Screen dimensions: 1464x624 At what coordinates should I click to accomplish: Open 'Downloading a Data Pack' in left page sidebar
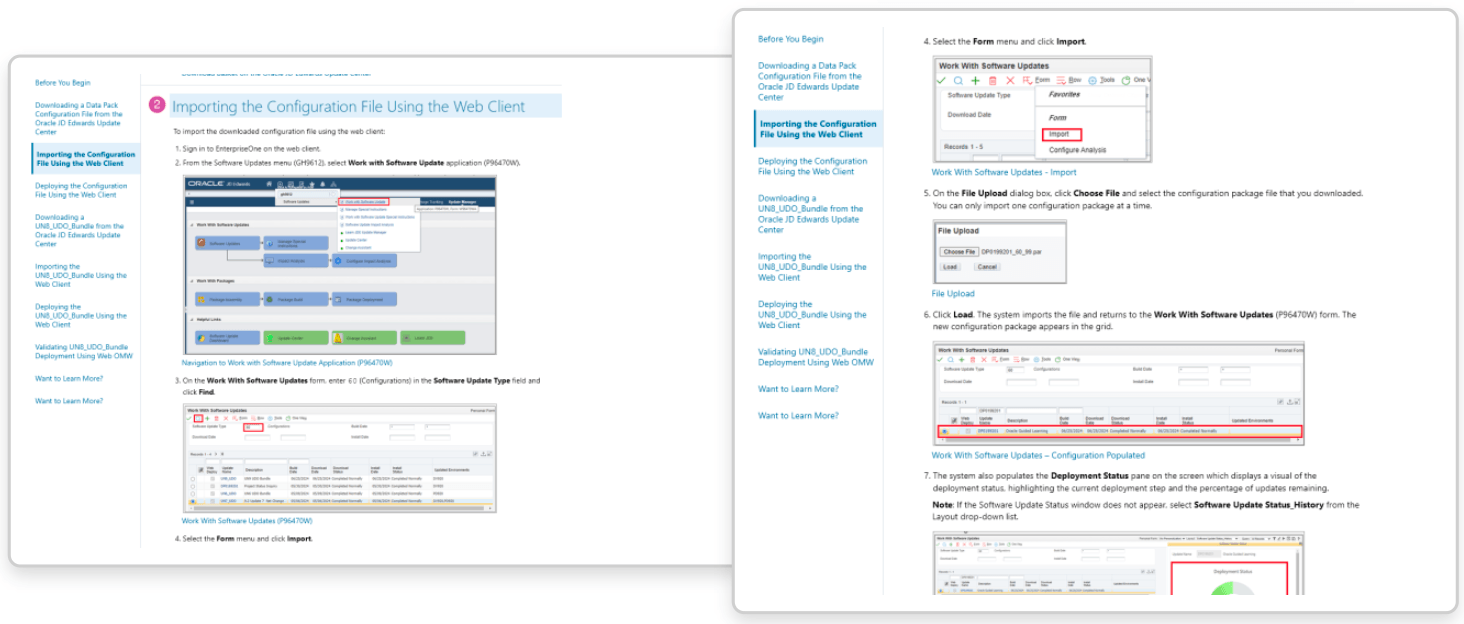(79, 118)
